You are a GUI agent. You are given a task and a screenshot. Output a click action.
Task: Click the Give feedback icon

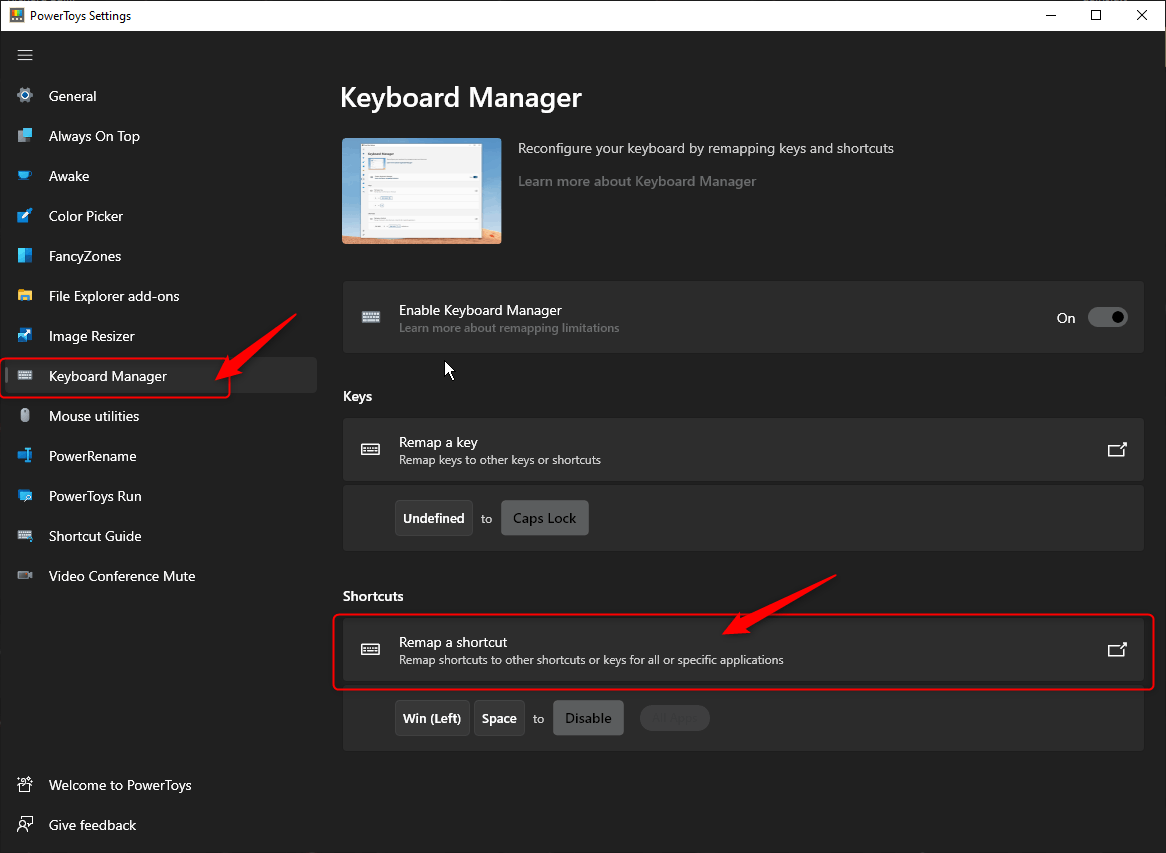tap(25, 825)
